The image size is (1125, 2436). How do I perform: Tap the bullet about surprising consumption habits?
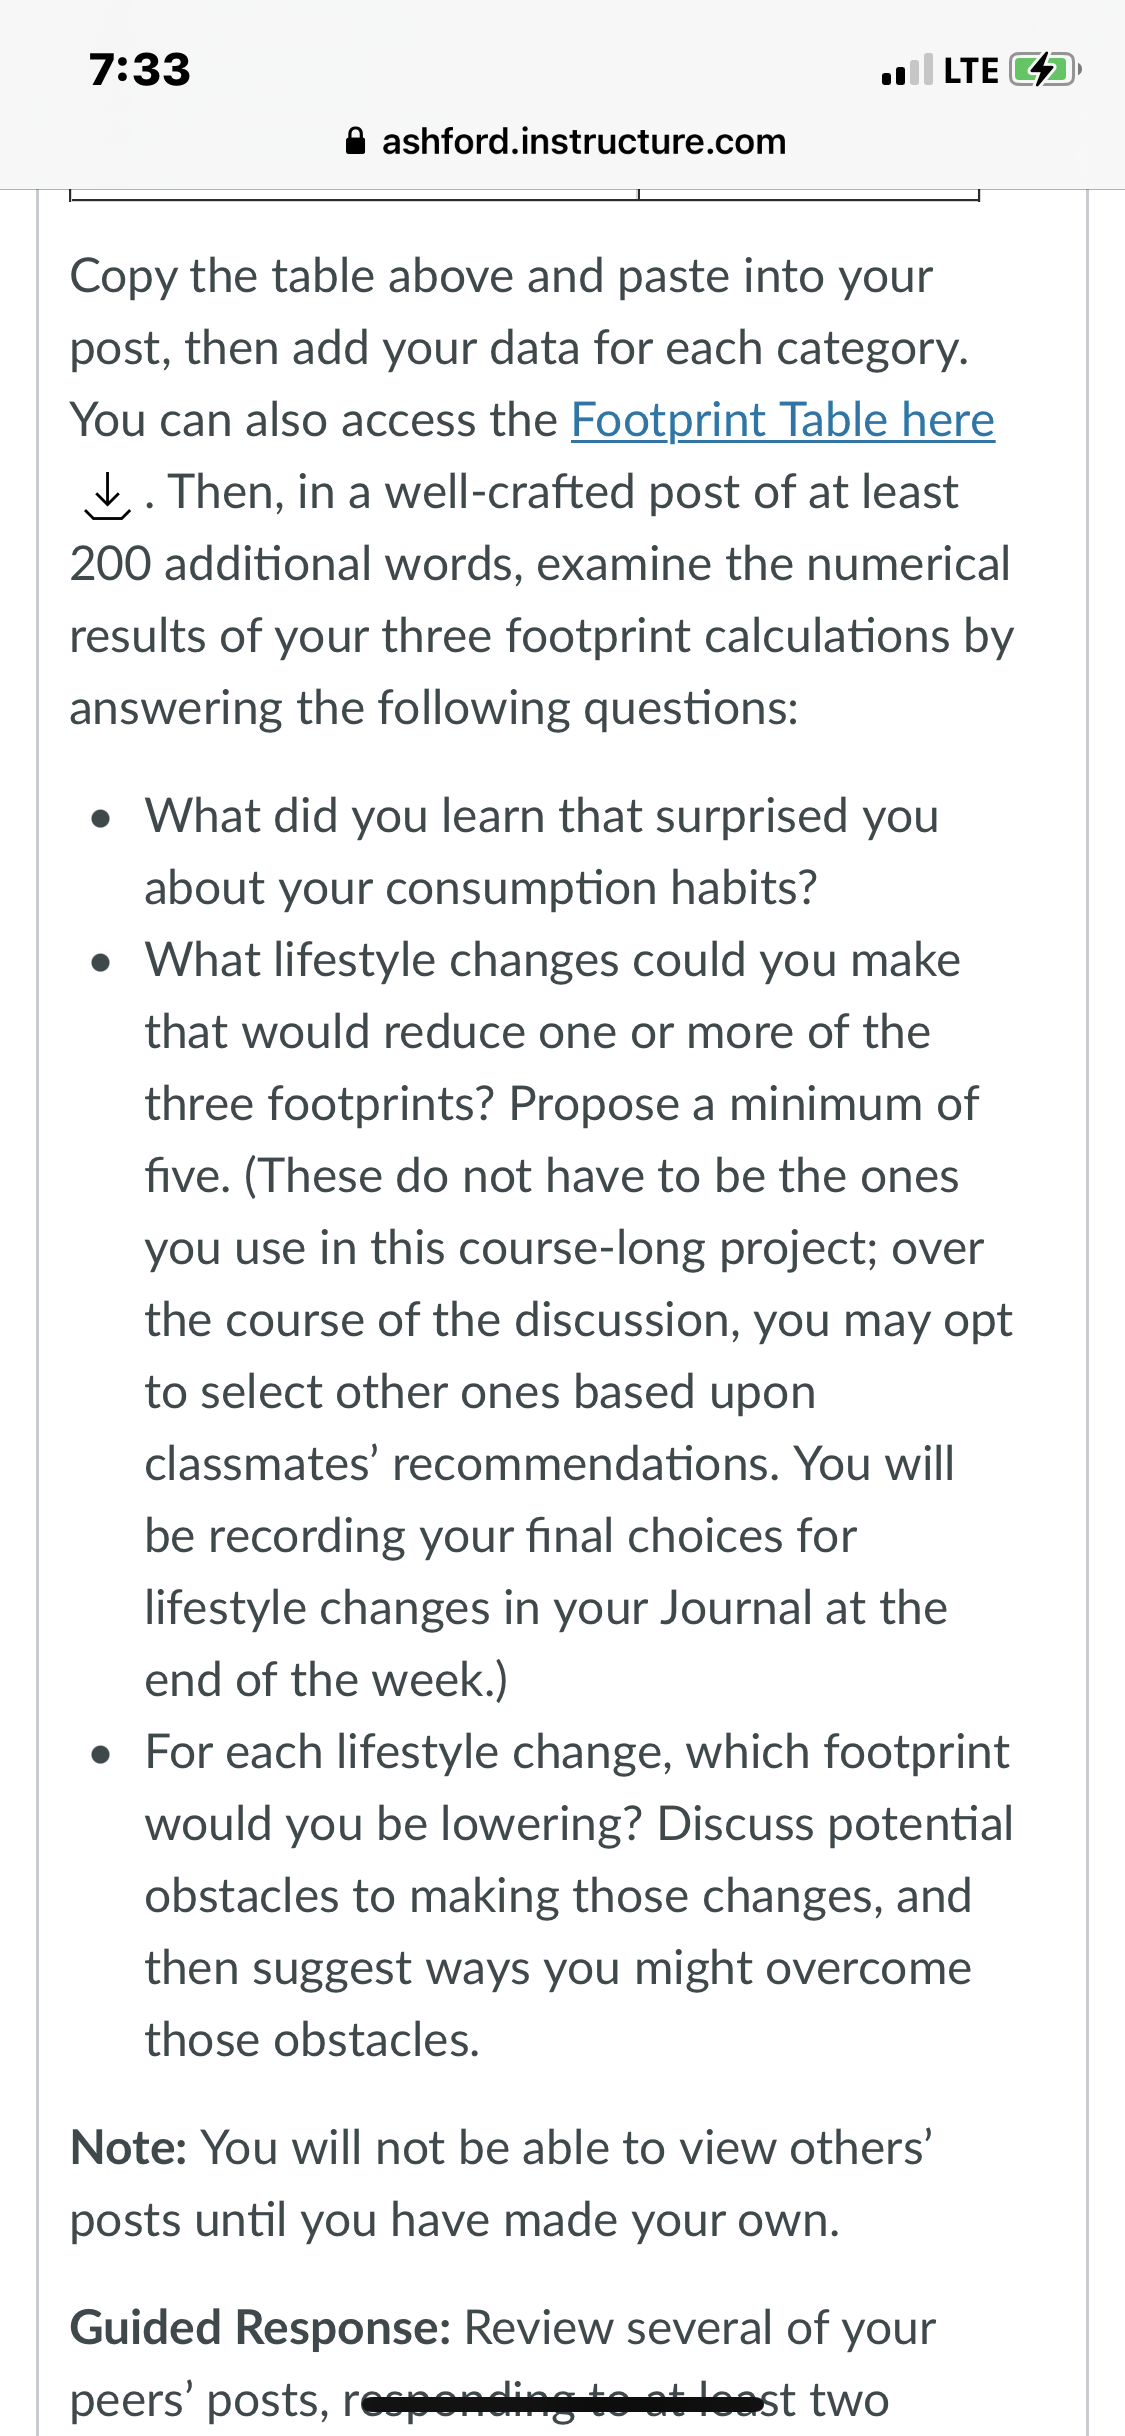pyautogui.click(x=541, y=852)
